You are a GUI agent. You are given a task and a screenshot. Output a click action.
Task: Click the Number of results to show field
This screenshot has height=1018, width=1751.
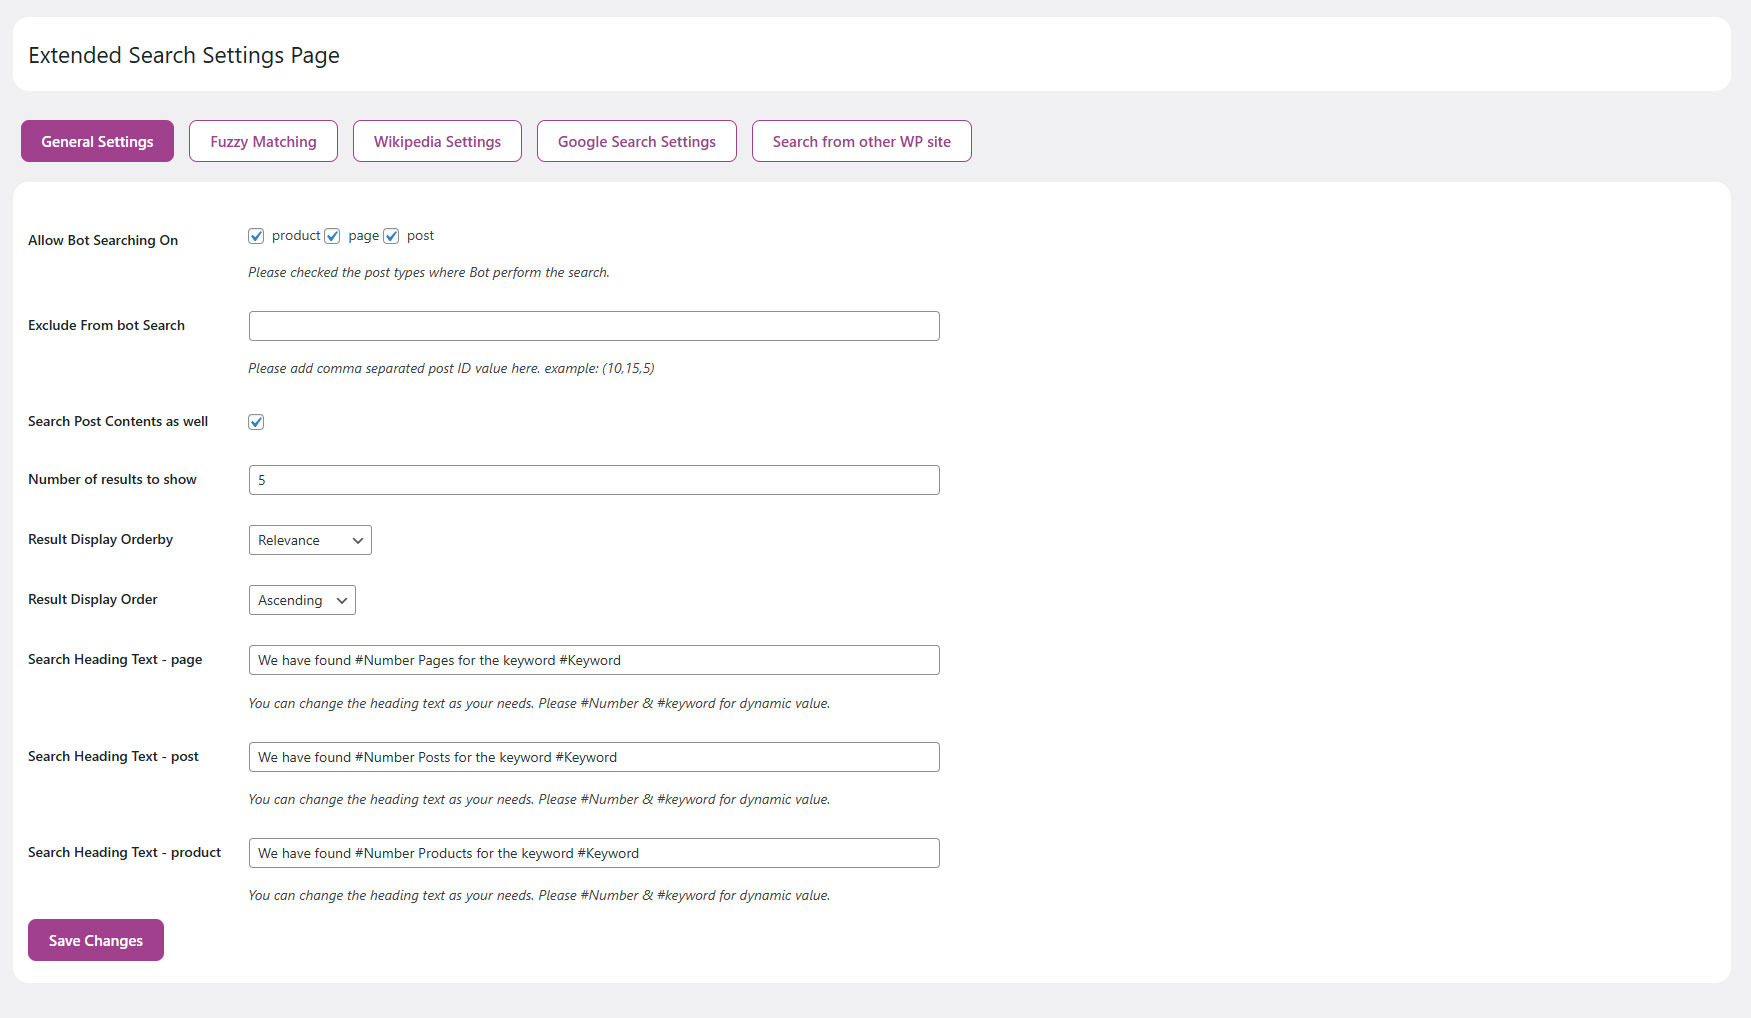594,480
